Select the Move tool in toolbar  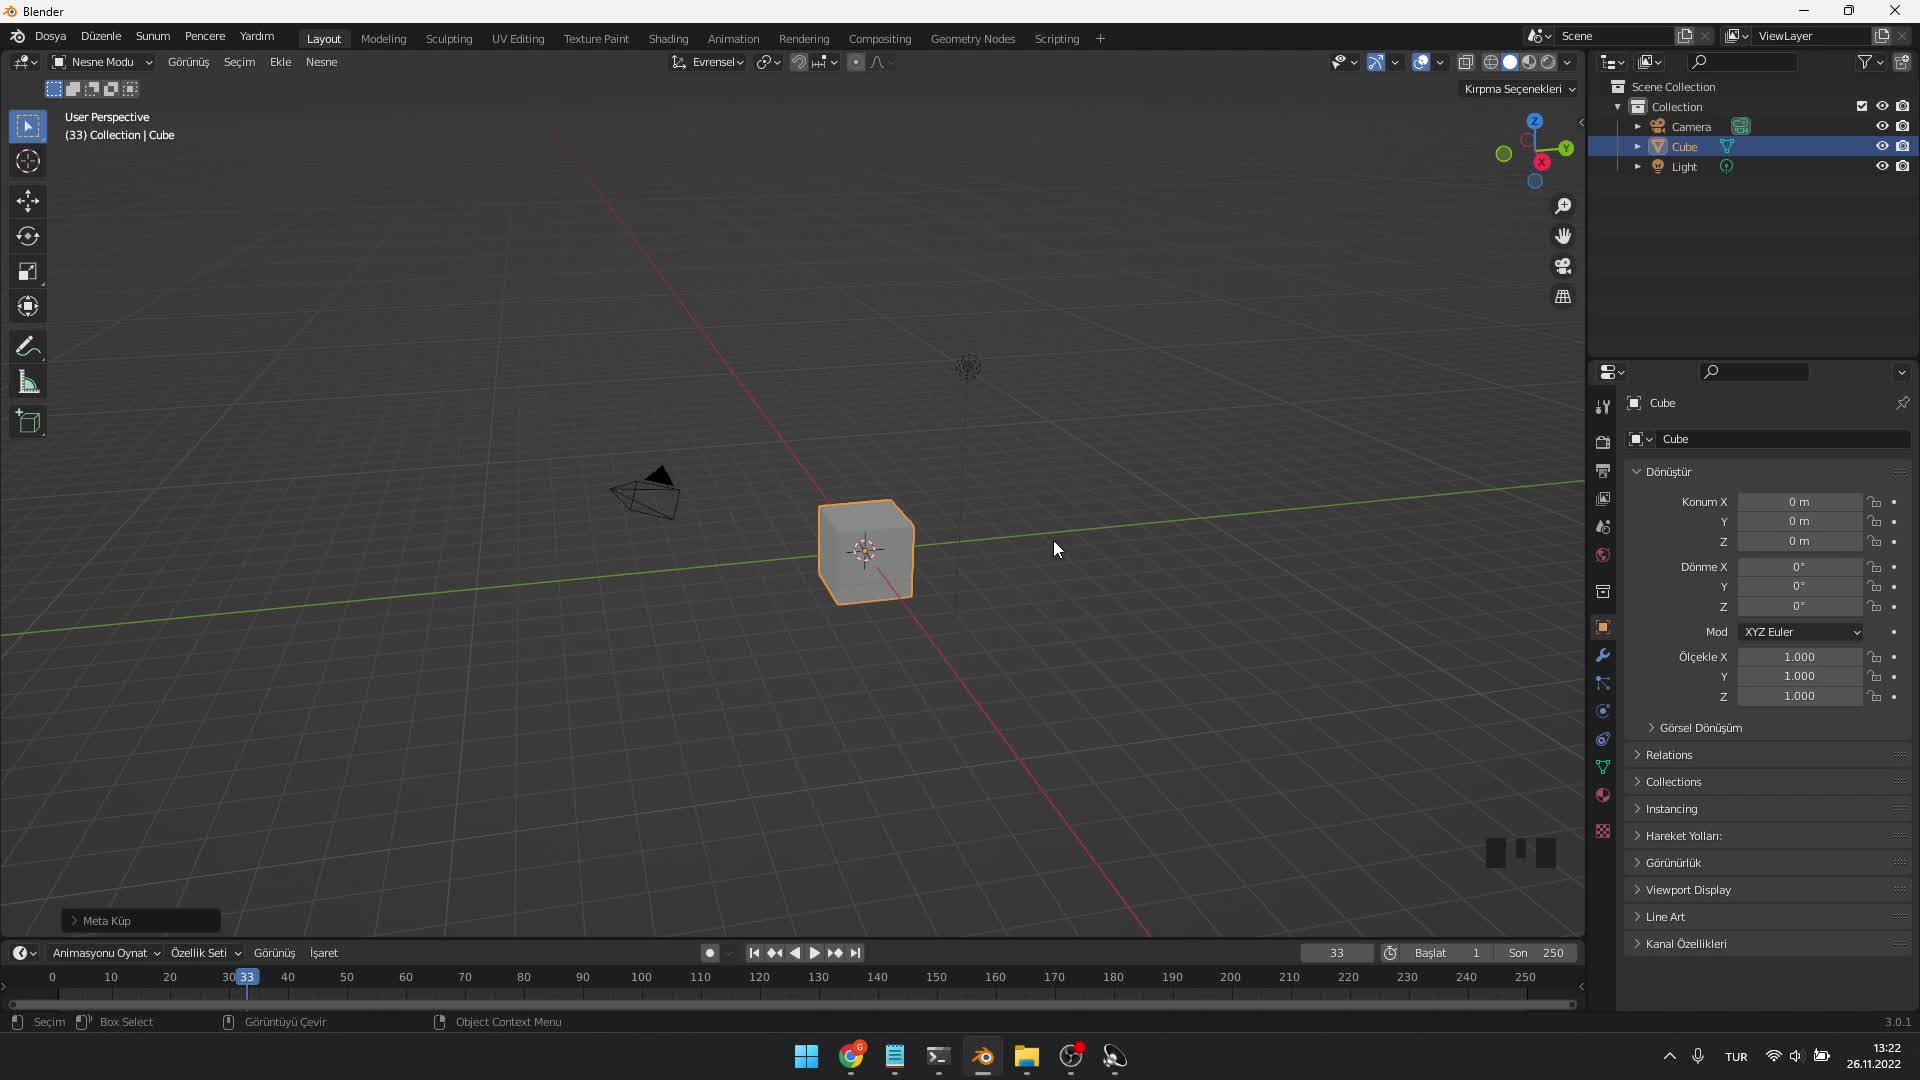coord(29,199)
